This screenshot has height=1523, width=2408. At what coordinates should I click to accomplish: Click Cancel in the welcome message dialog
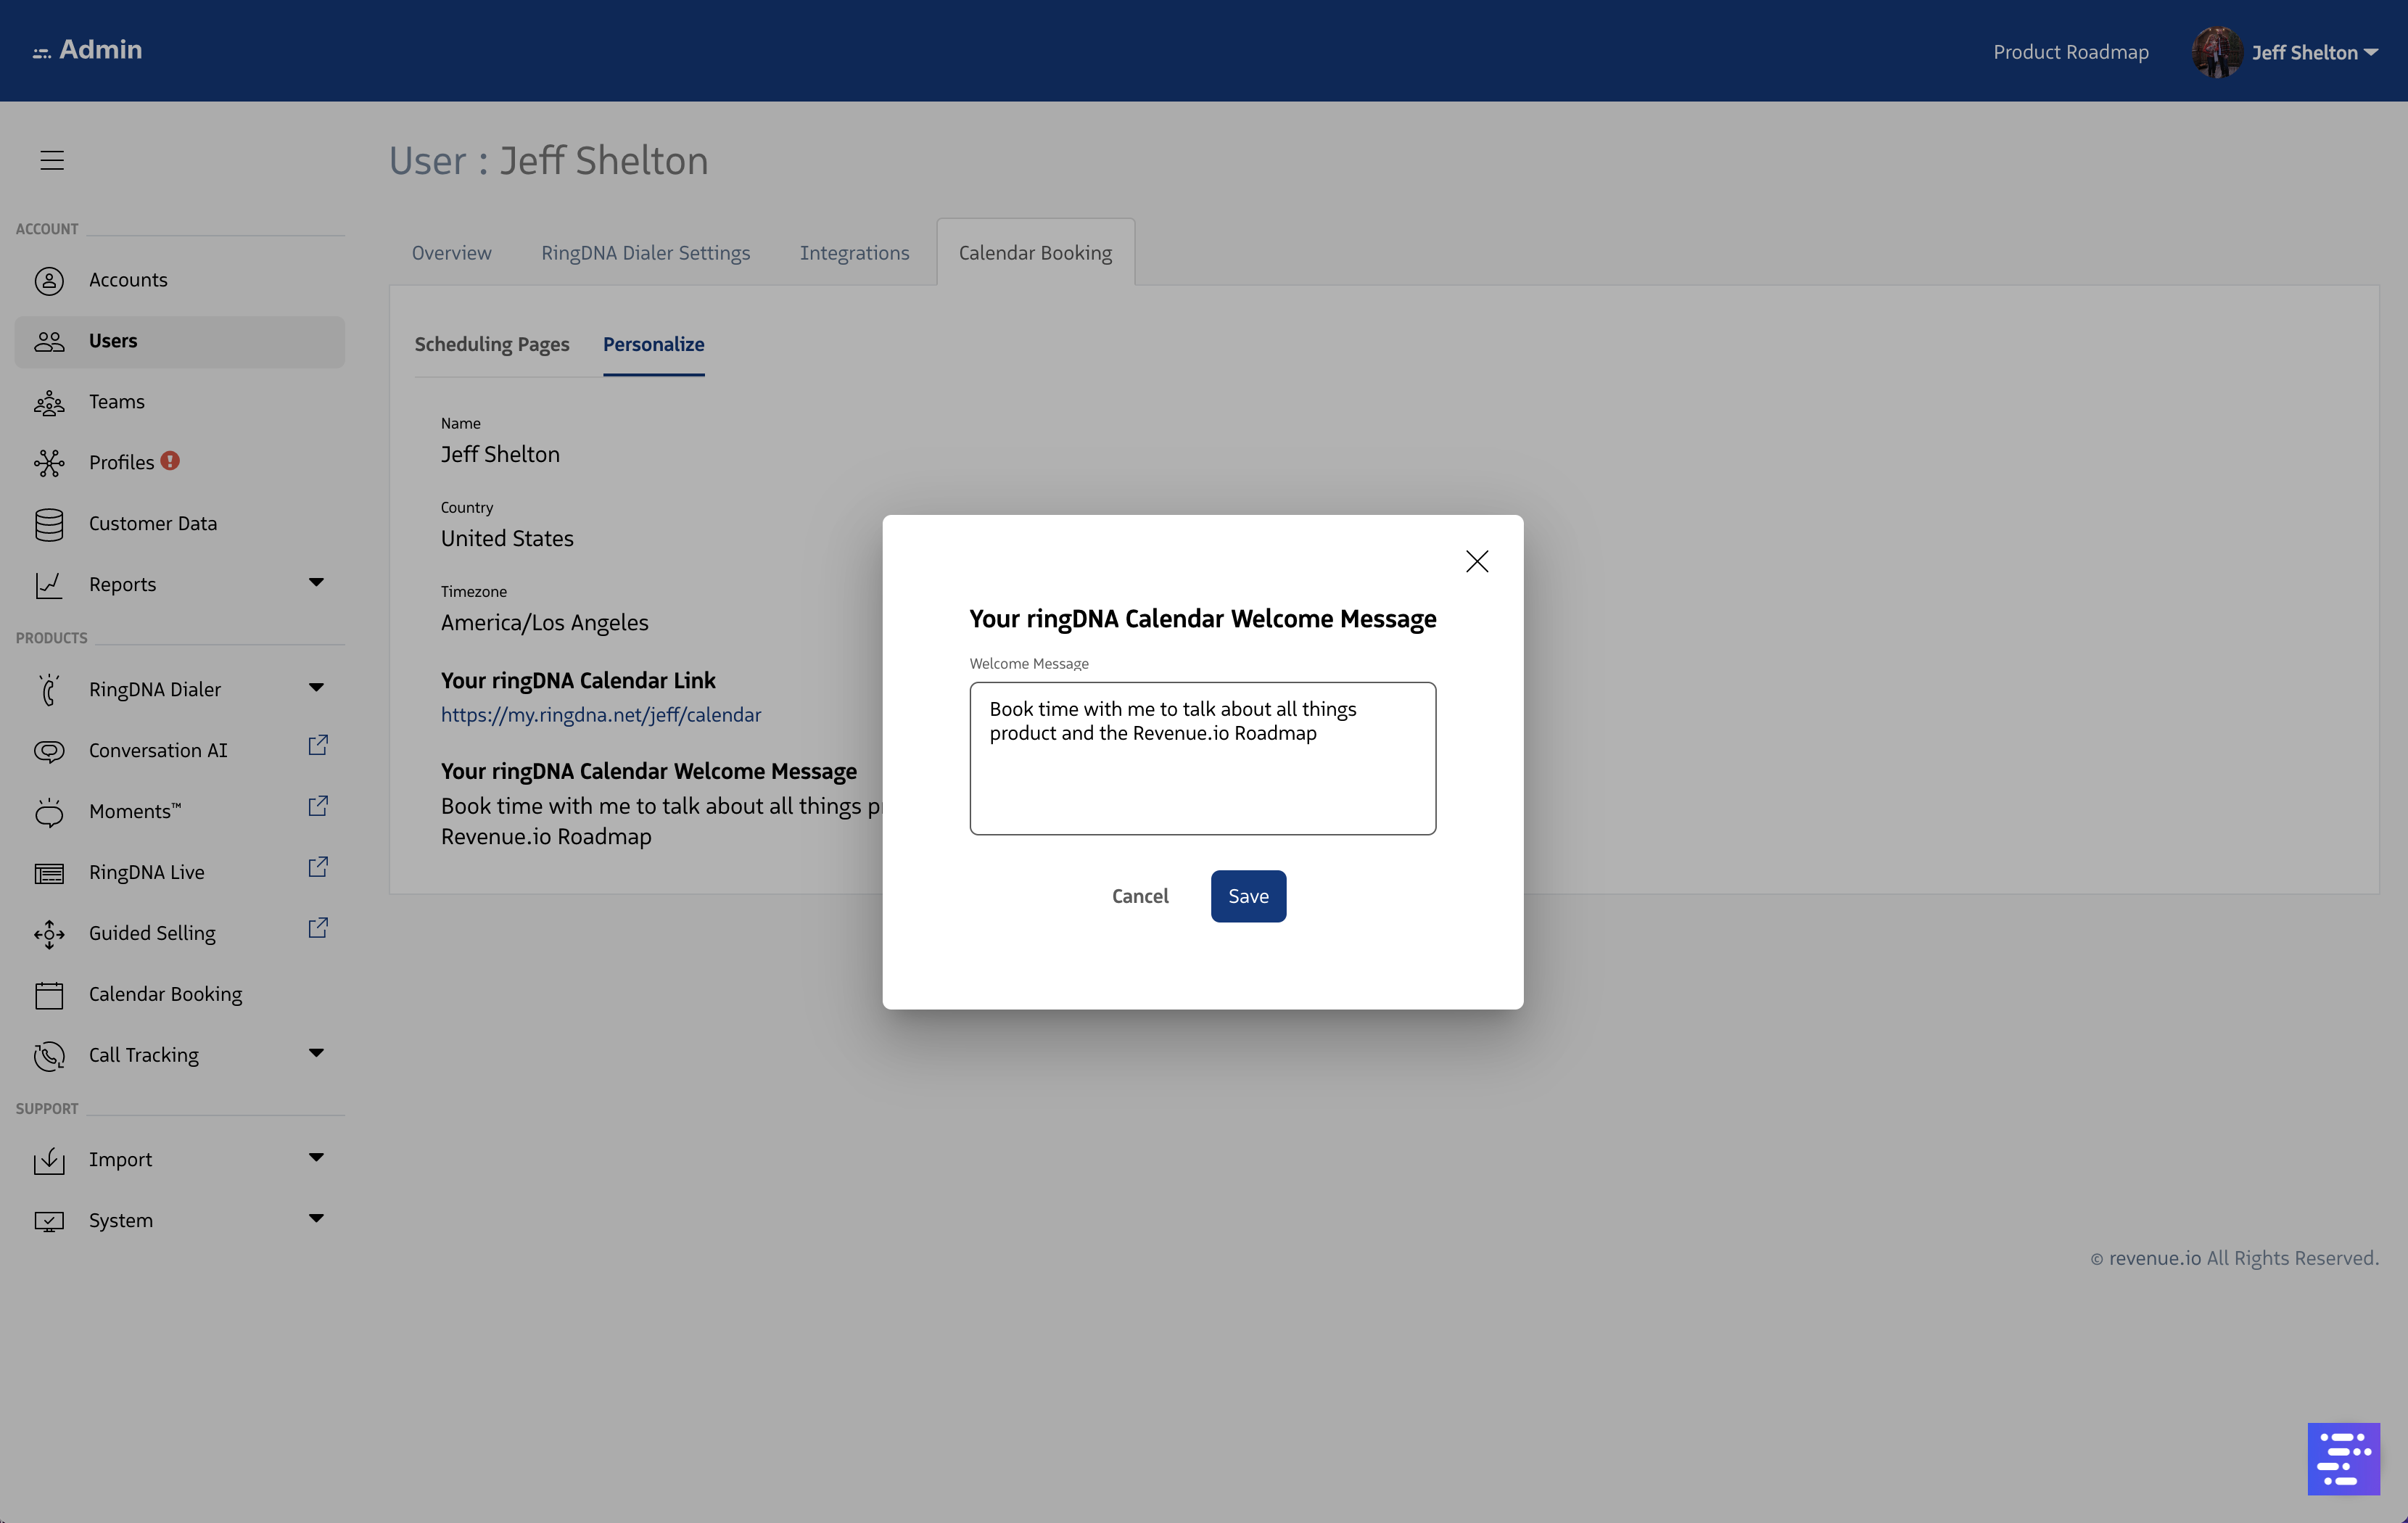click(x=1140, y=896)
